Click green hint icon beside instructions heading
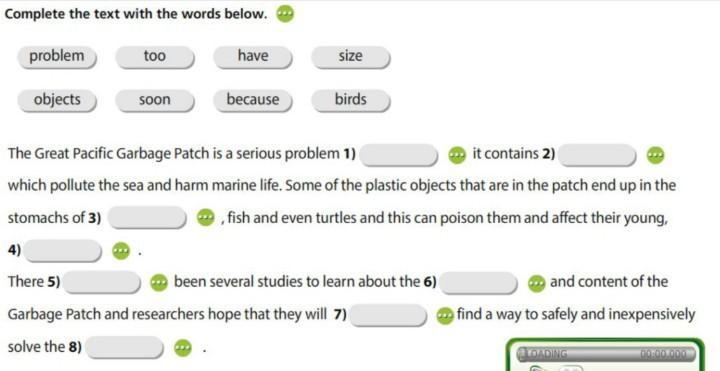Viewport: 720px width, 371px height. pyautogui.click(x=285, y=14)
